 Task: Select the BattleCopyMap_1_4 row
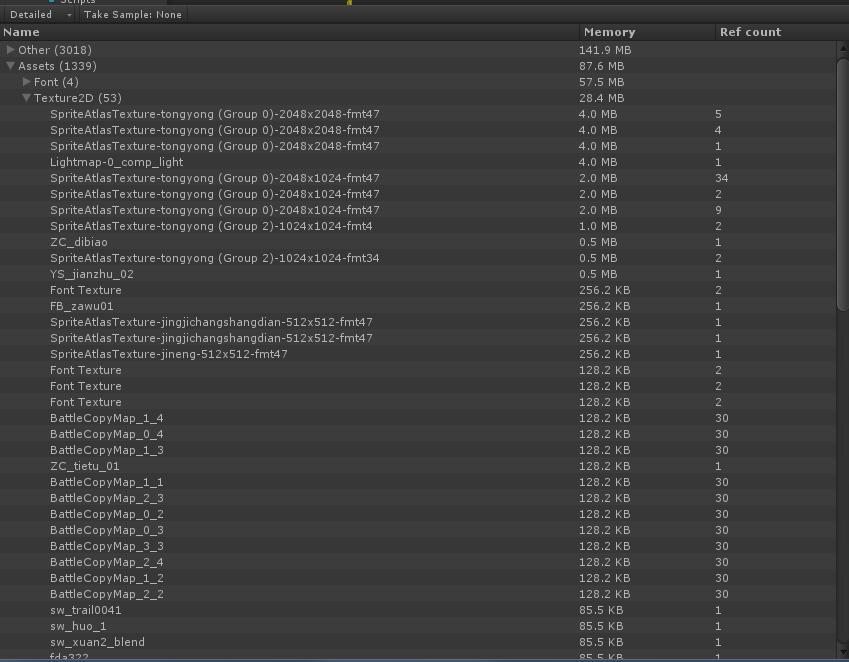(418, 418)
